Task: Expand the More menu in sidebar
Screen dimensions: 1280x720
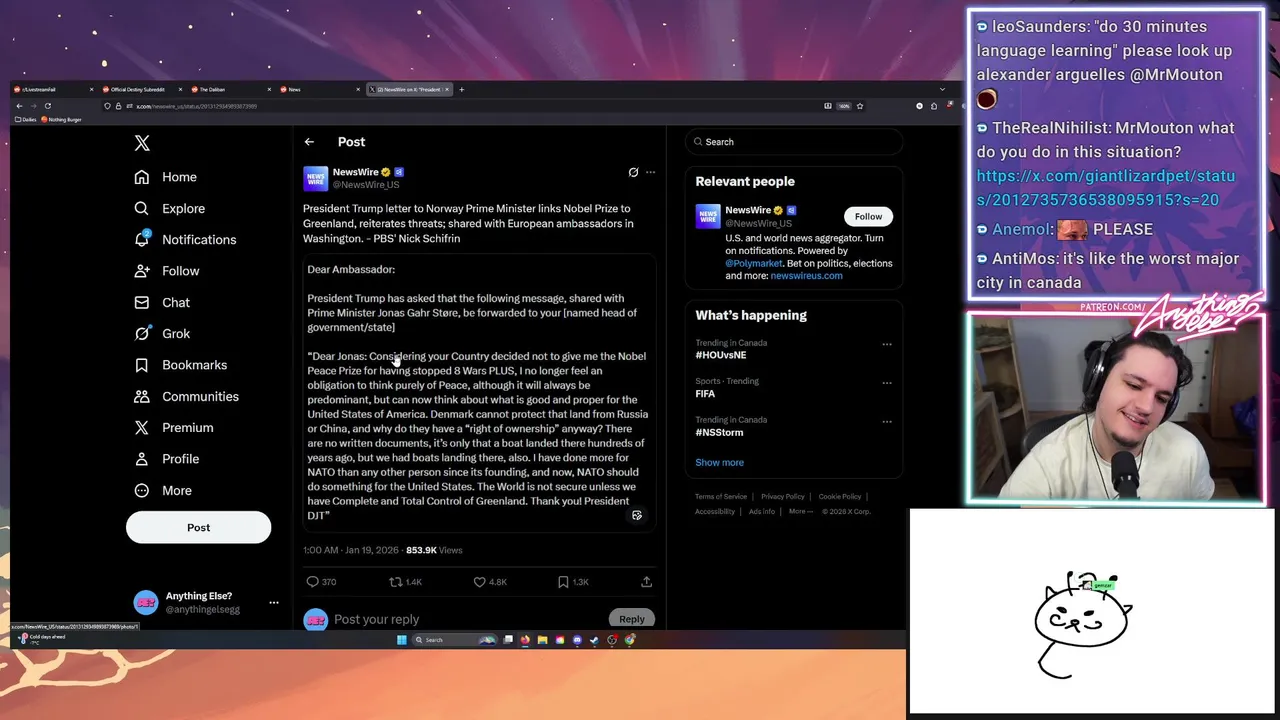Action: 163,490
